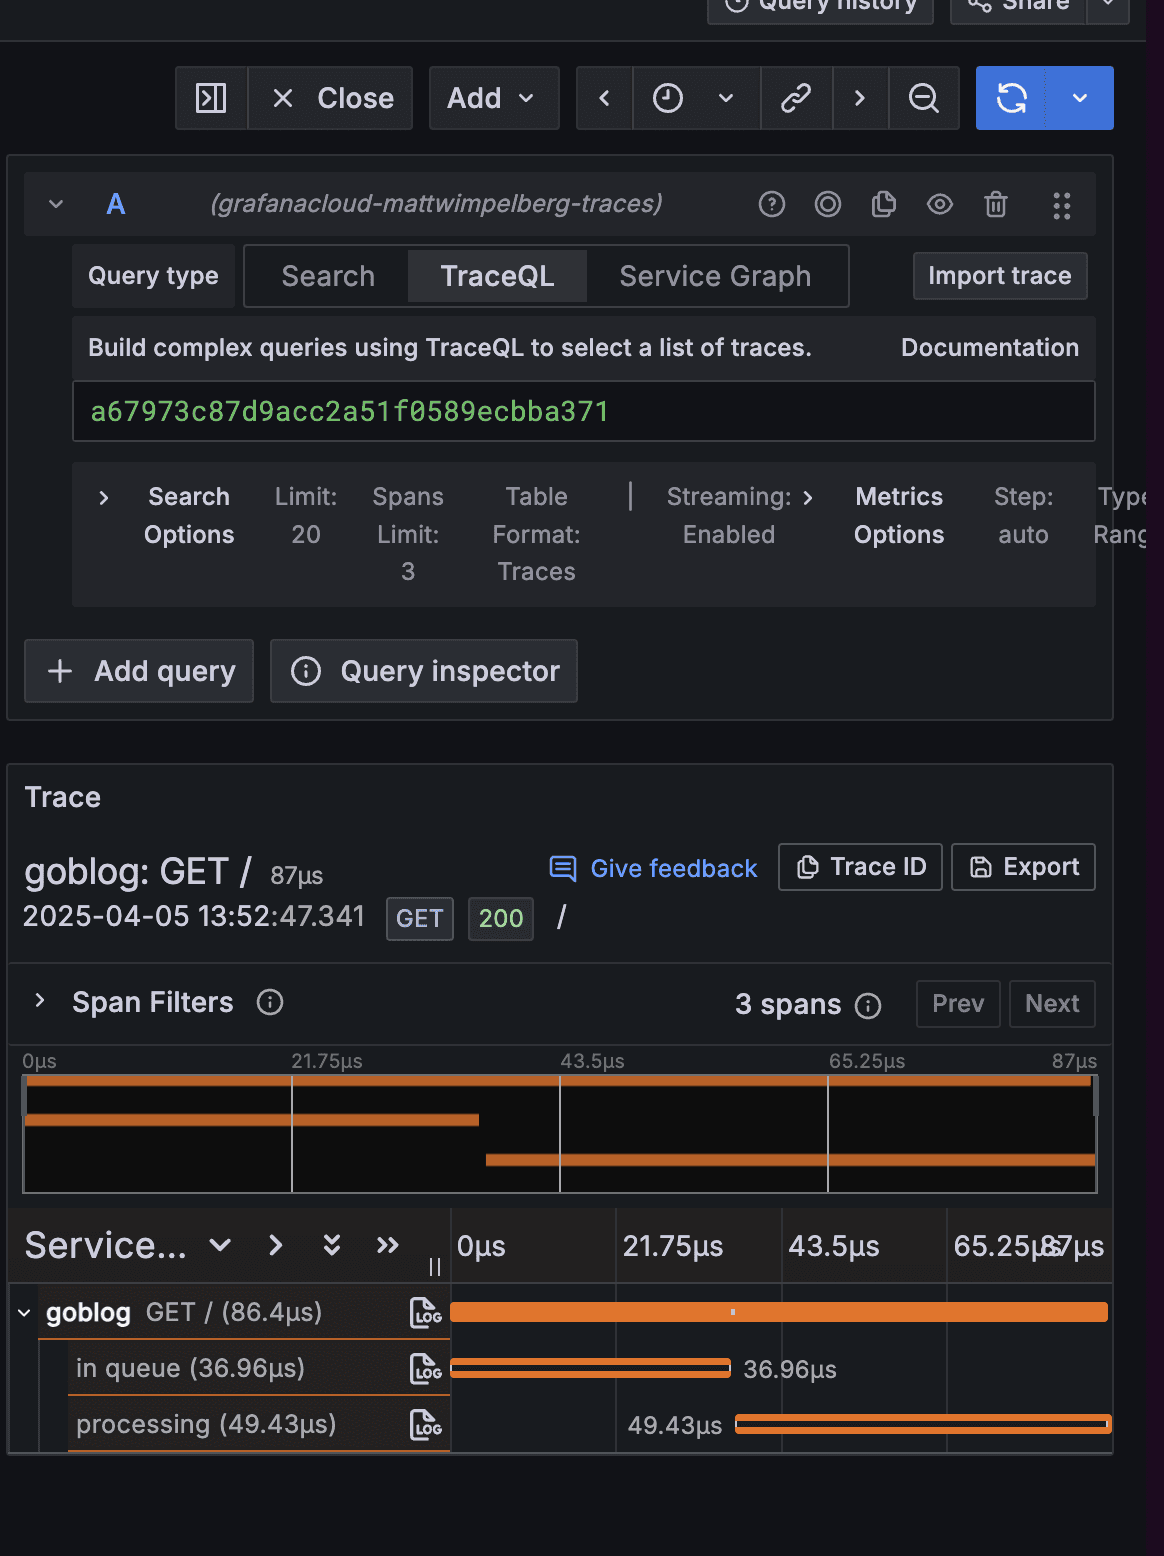Open the help icon for query A
The image size is (1164, 1556).
click(771, 204)
